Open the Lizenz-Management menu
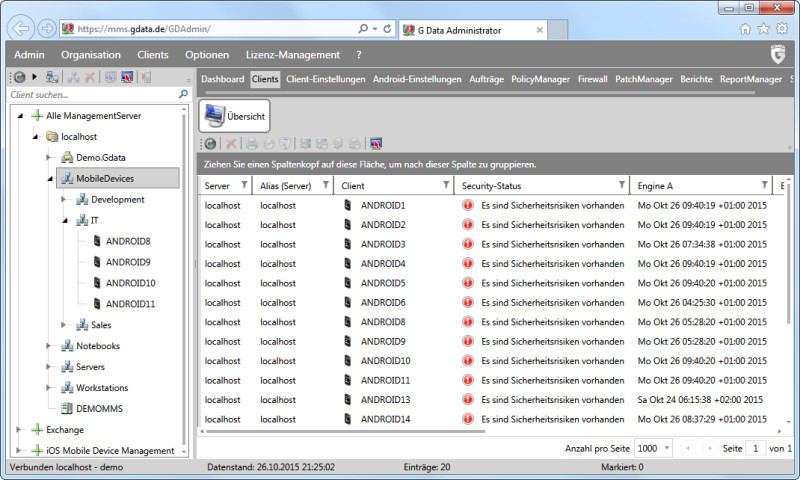Screen dimensions: 800x480 click(x=293, y=55)
